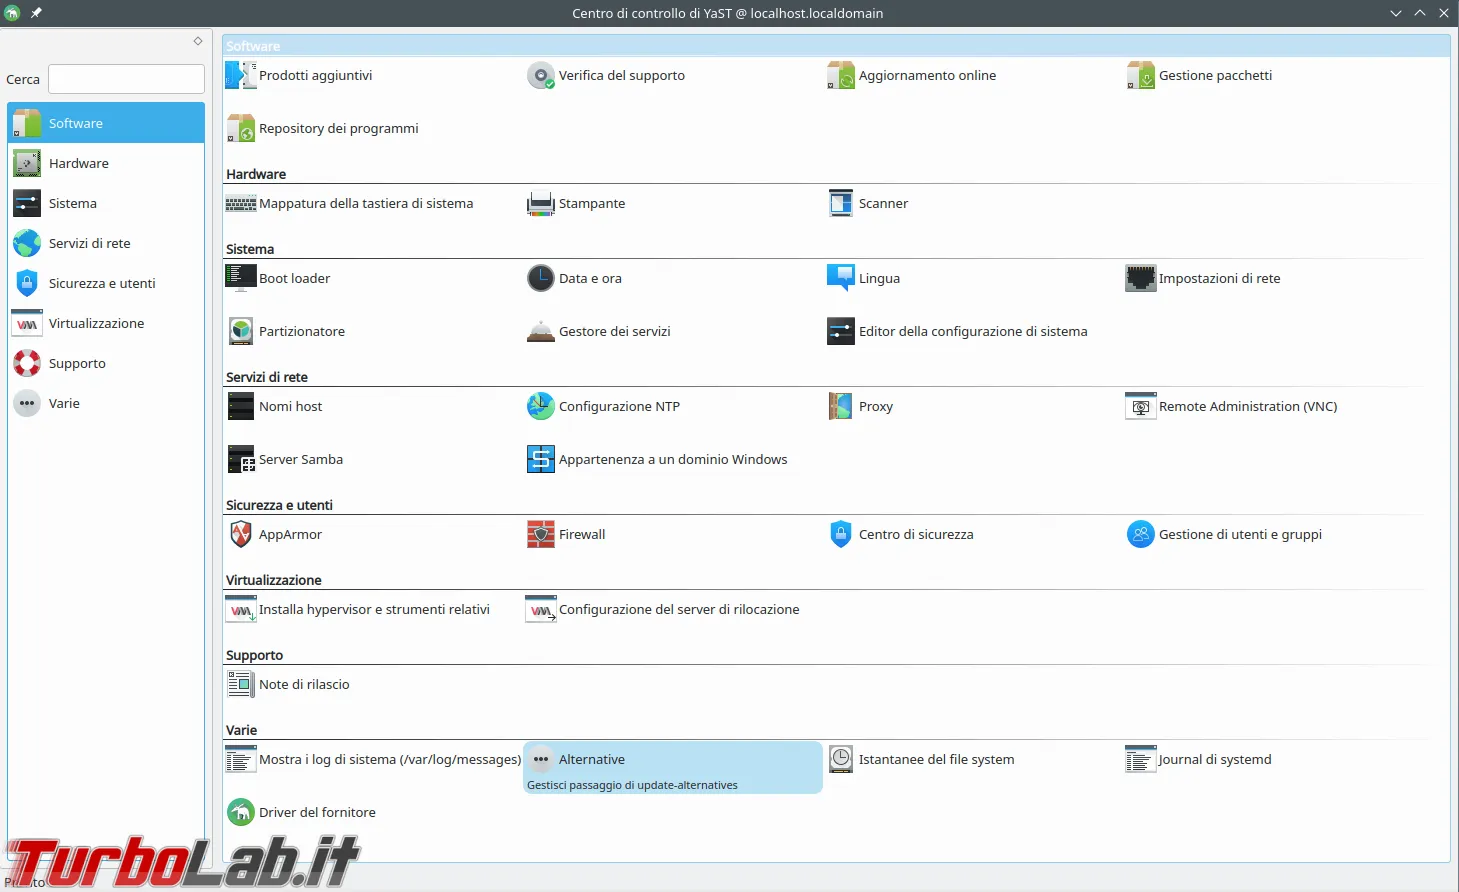1459x892 pixels.
Task: Open the Boot loader icon
Action: coord(241,279)
